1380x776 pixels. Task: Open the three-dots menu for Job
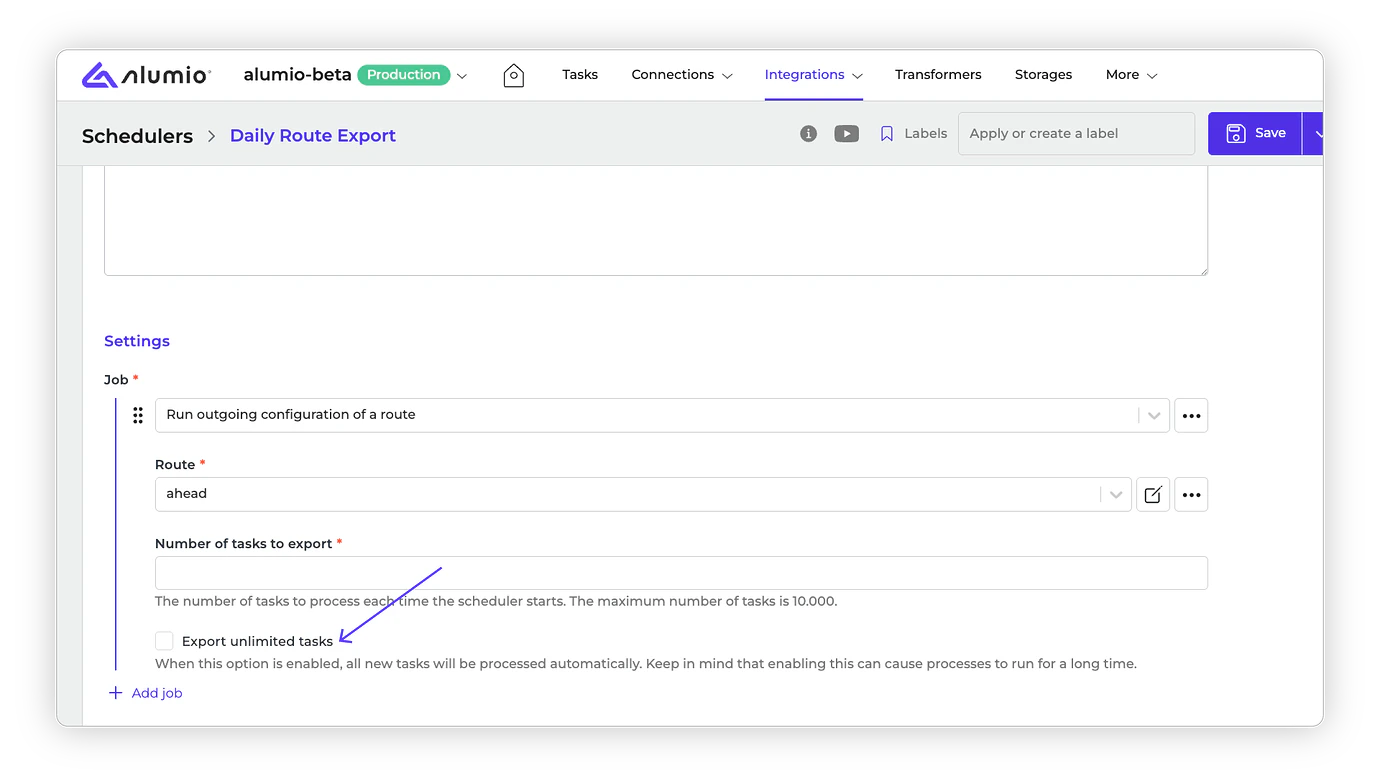[x=1191, y=415]
